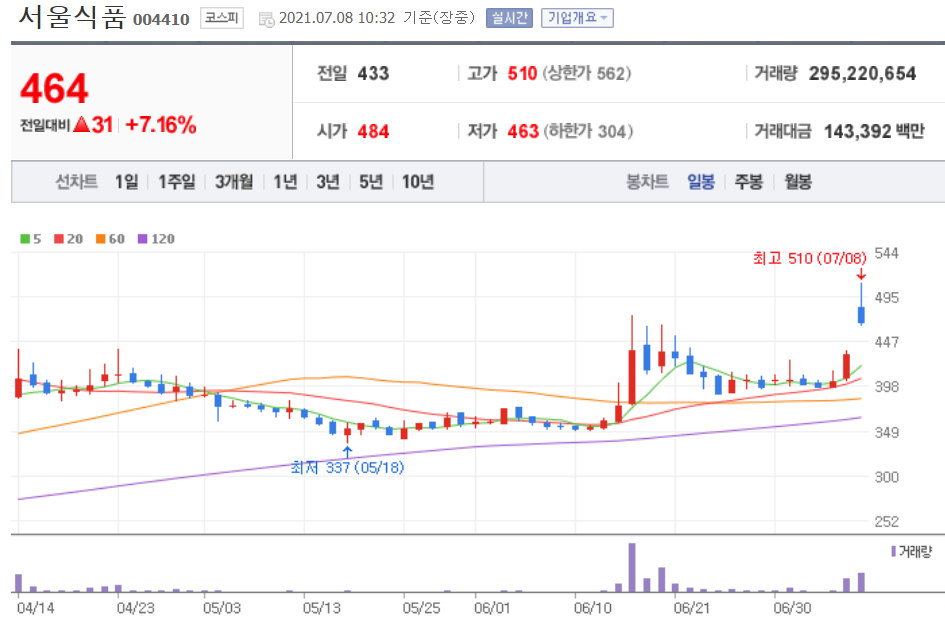This screenshot has width=945, height=636.
Task: Click the current price 464
Action: (x=54, y=89)
